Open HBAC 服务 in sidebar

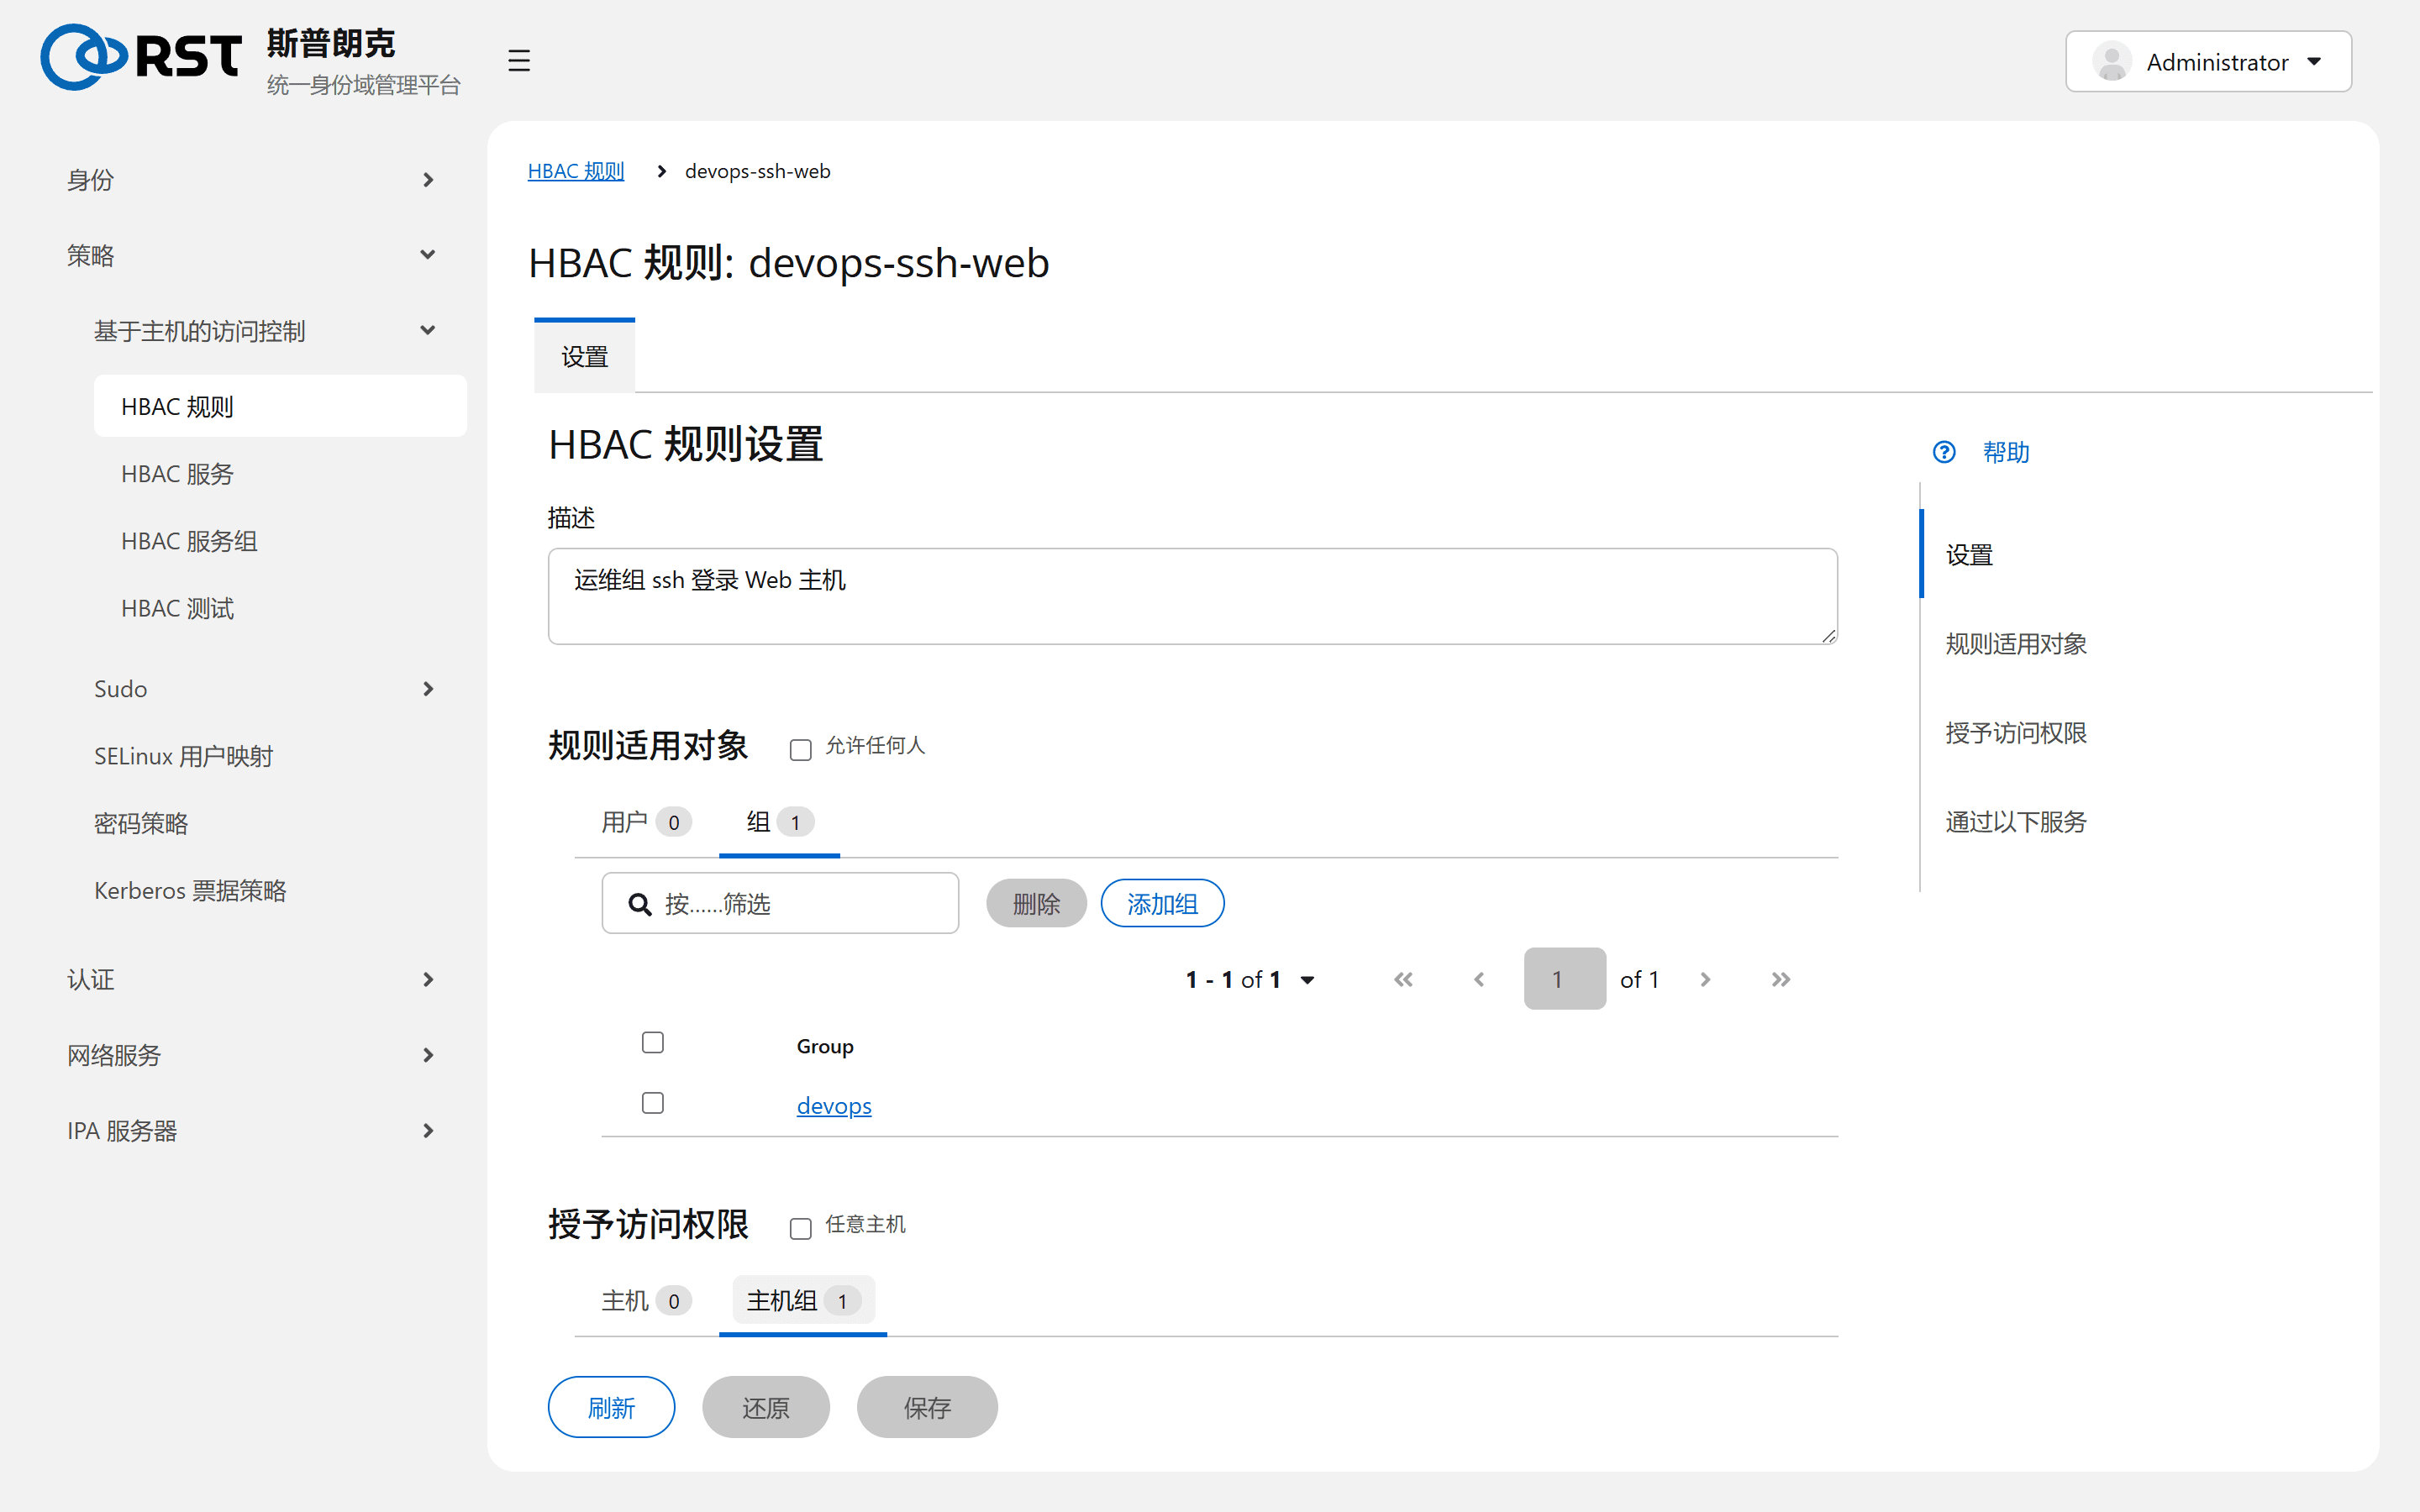280,474
